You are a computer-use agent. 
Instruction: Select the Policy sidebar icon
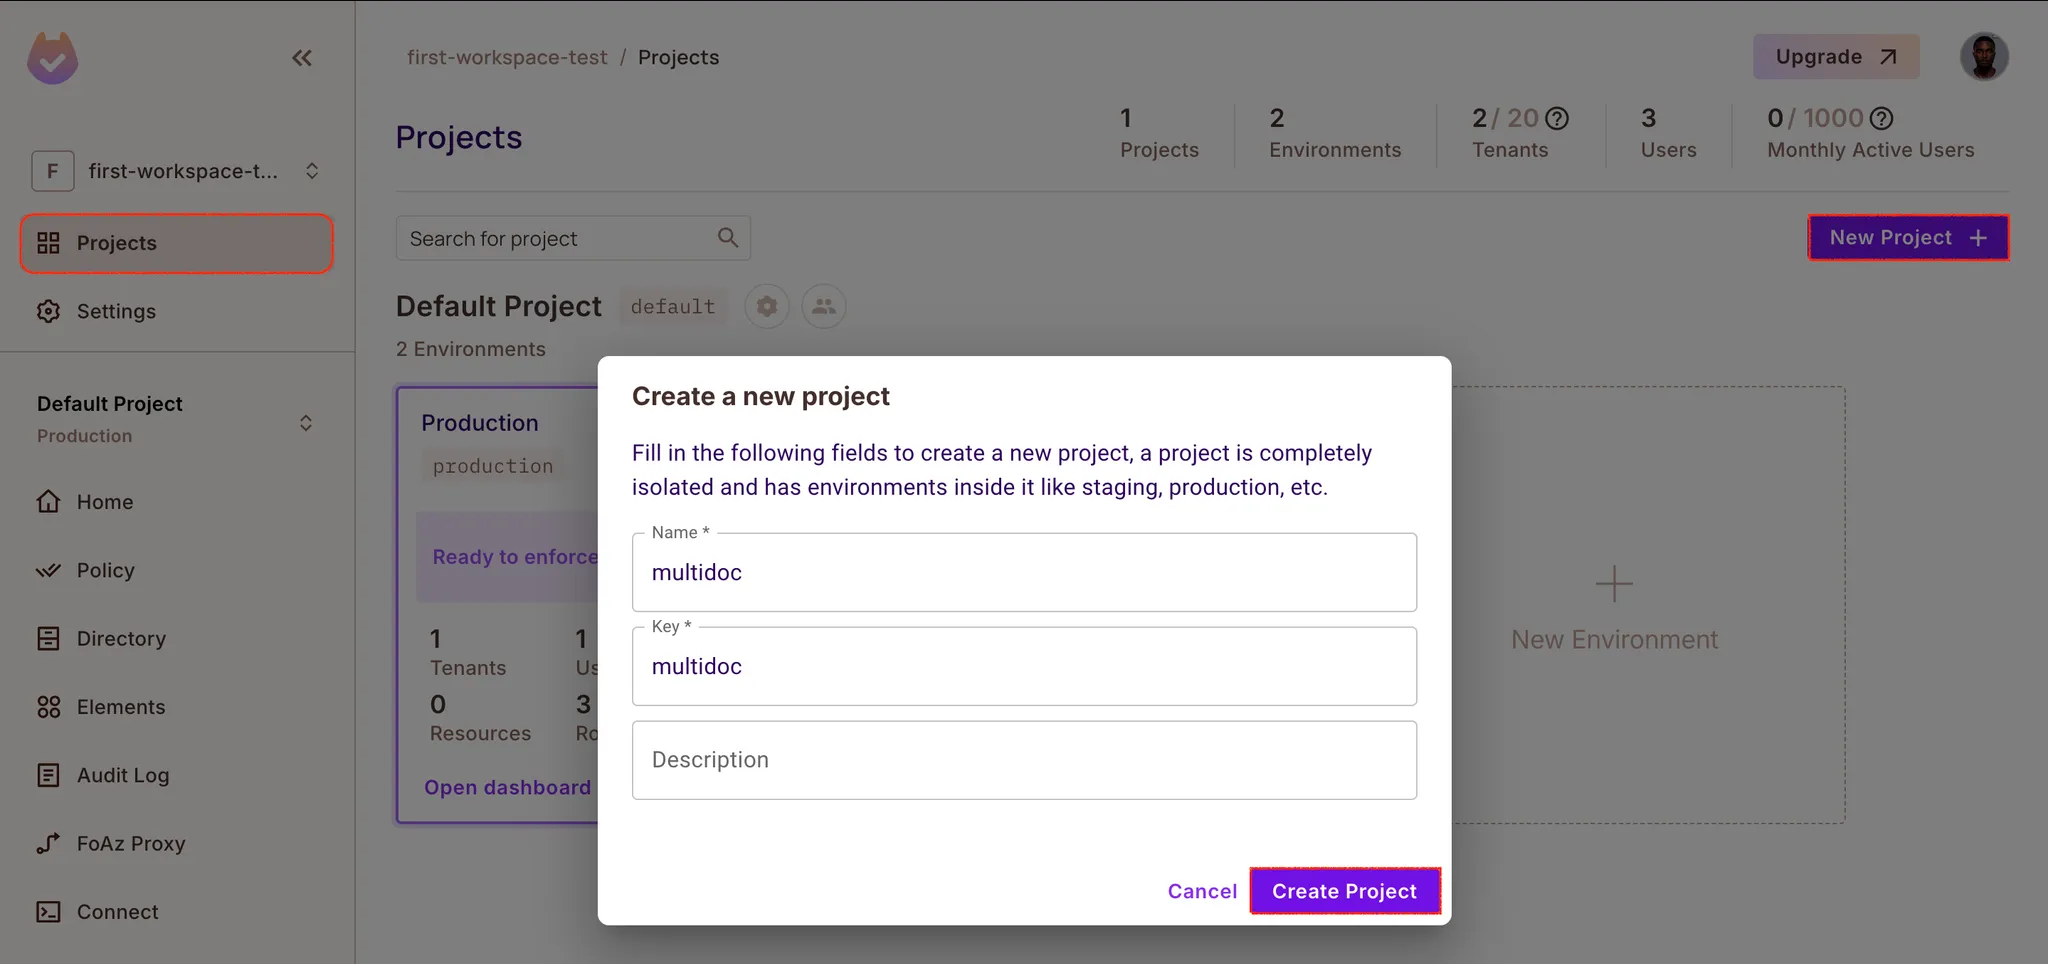[49, 570]
